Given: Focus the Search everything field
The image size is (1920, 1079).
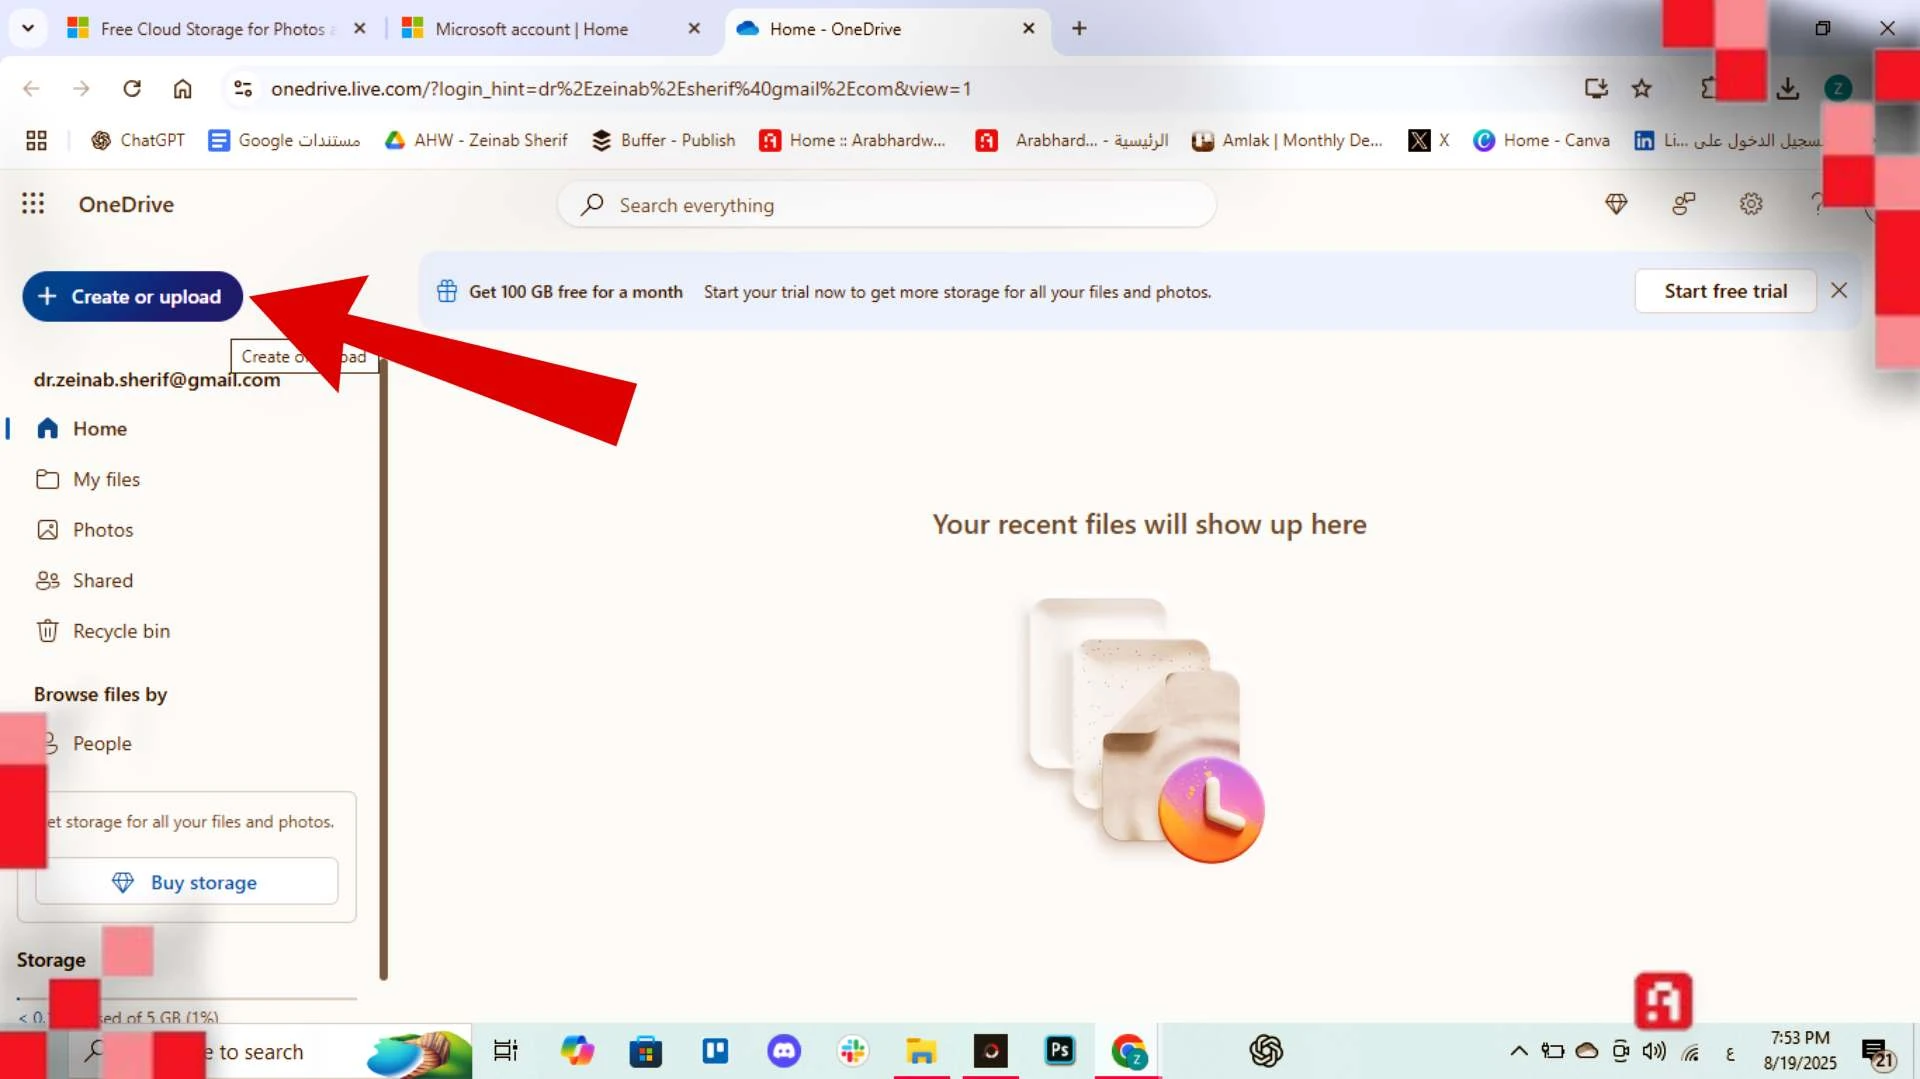Looking at the screenshot, I should point(887,205).
